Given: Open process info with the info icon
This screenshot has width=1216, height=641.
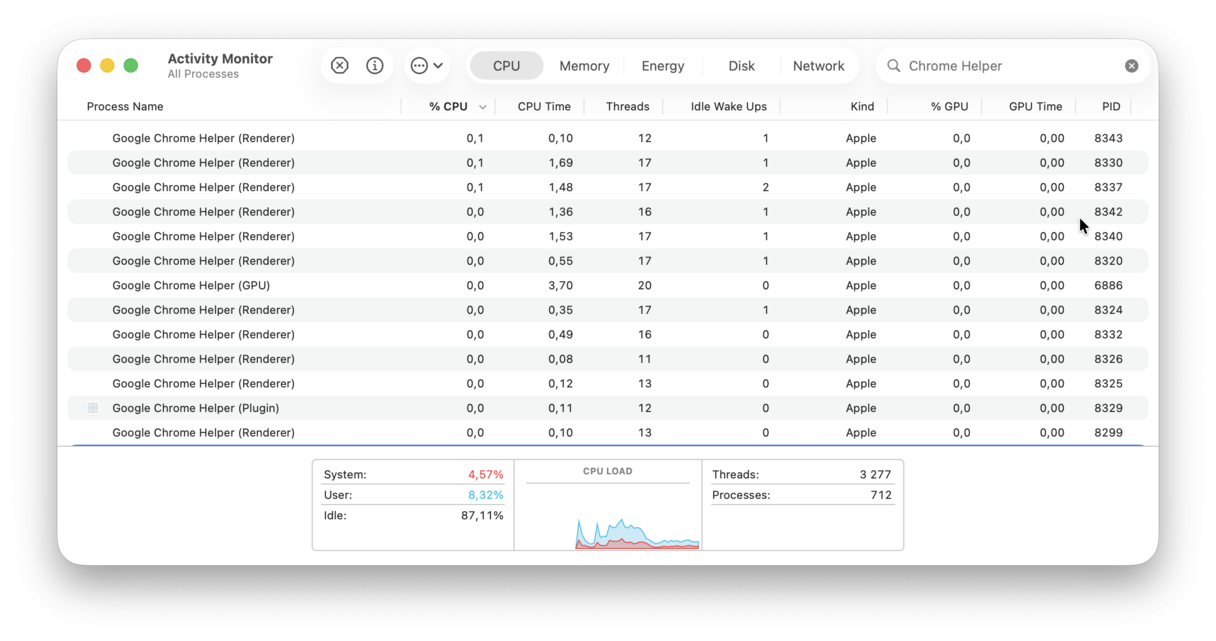Looking at the screenshot, I should pyautogui.click(x=375, y=65).
